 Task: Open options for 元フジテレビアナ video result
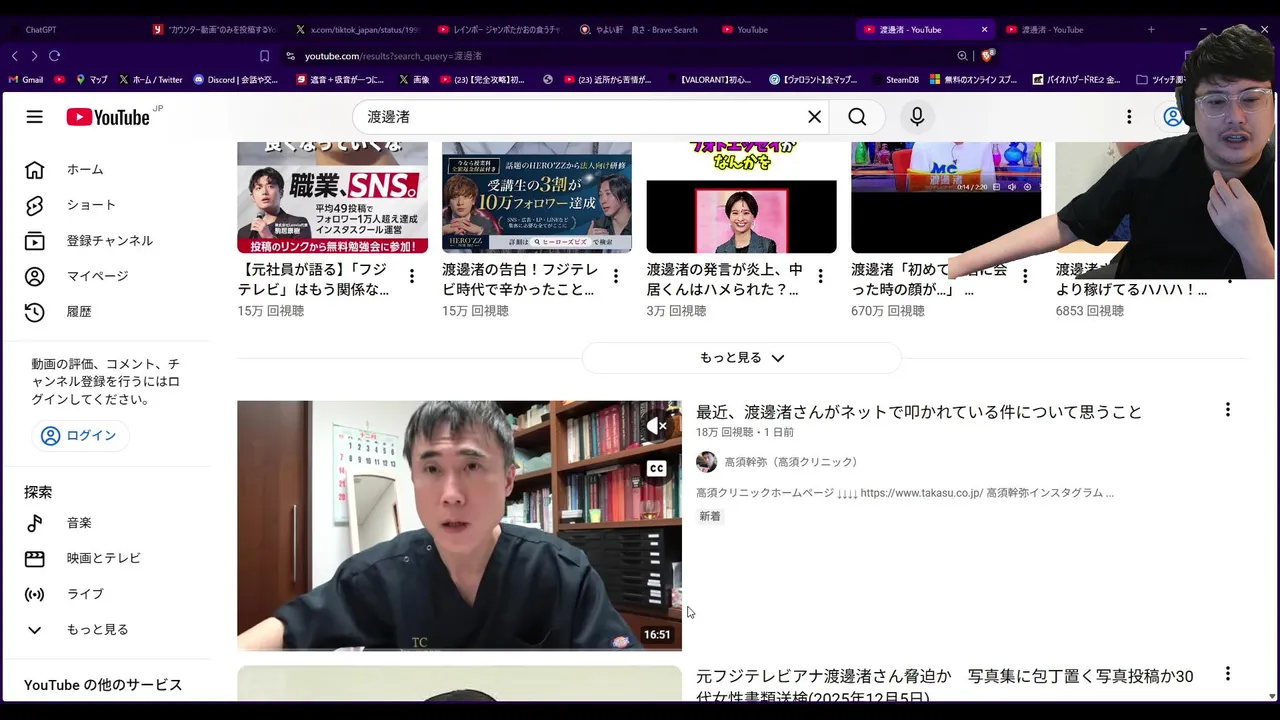point(1227,674)
